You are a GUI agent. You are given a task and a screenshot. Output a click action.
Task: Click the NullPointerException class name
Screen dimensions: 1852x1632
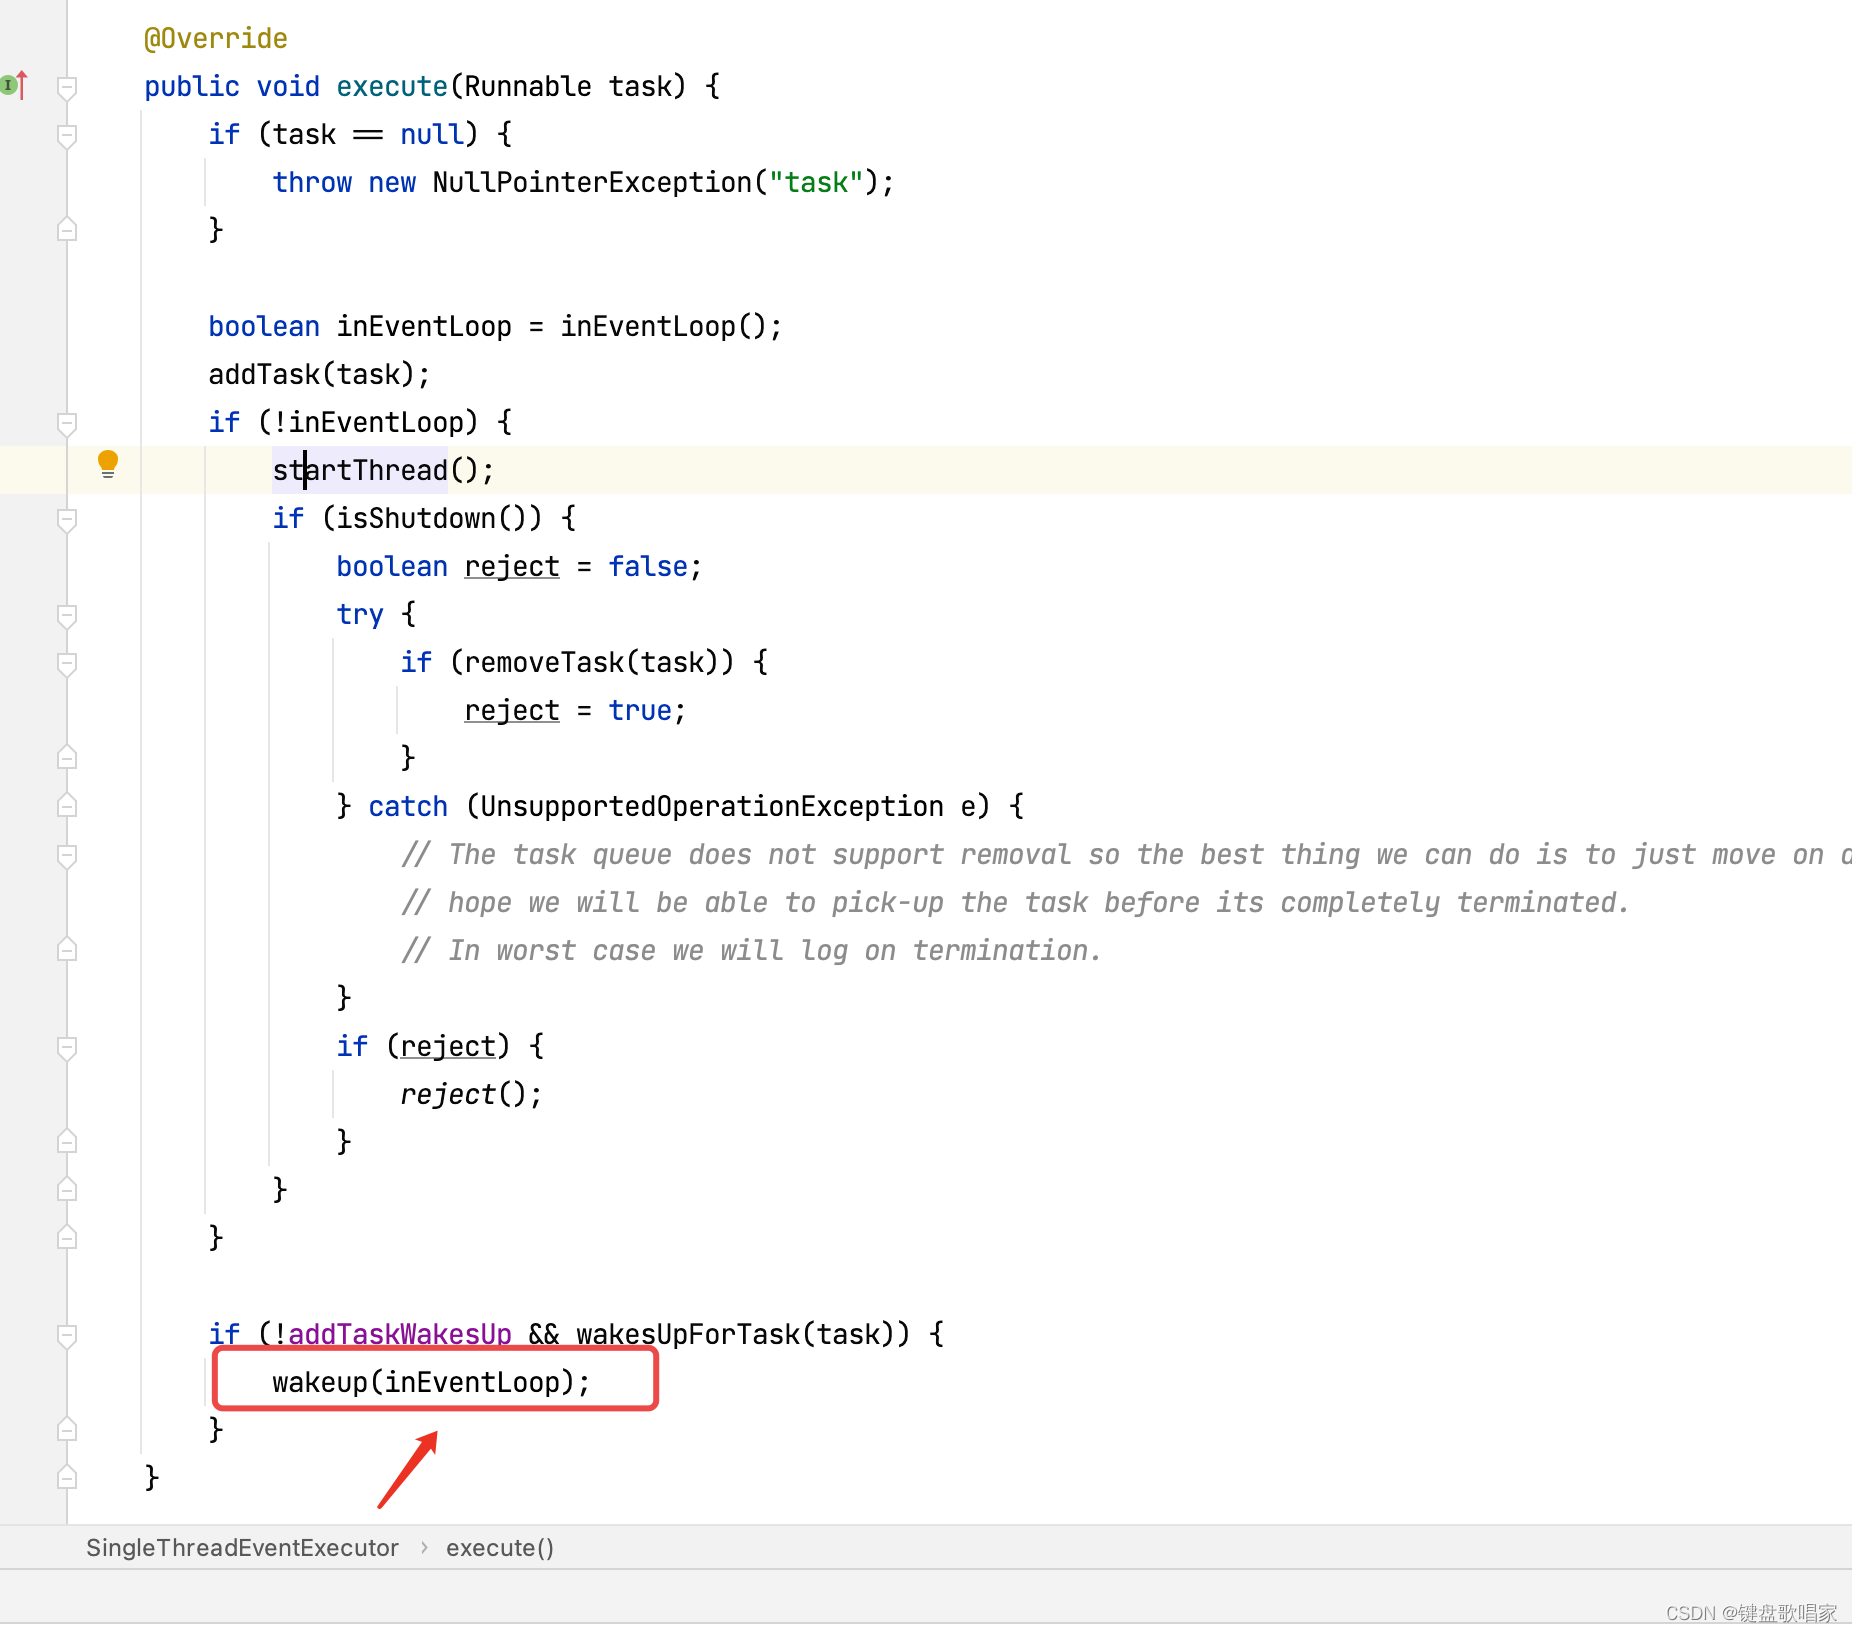(592, 183)
